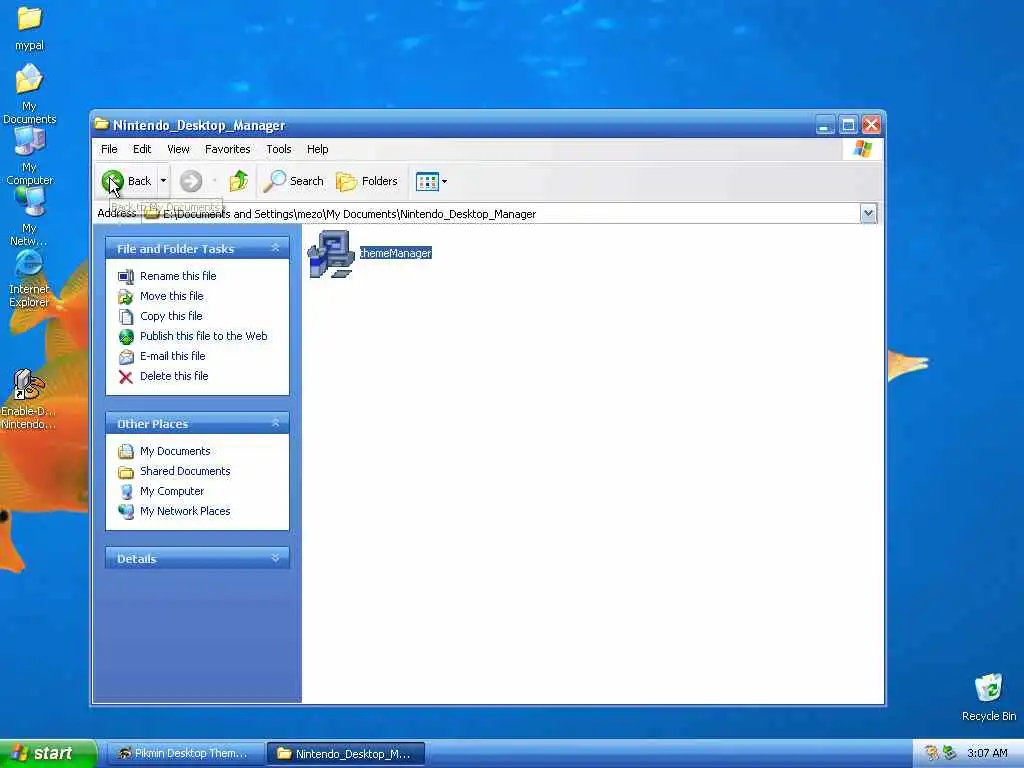The width and height of the screenshot is (1024, 768).
Task: Go to My Network Places in Other Places
Action: coord(185,511)
